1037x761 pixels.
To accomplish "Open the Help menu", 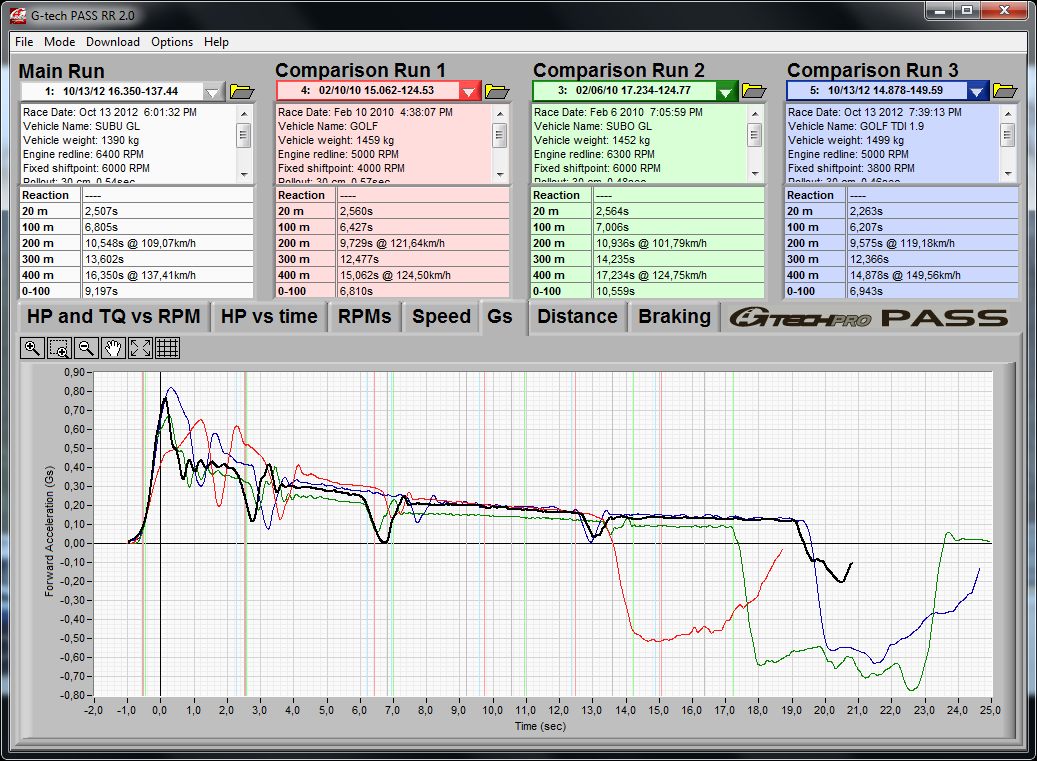I will [216, 42].
